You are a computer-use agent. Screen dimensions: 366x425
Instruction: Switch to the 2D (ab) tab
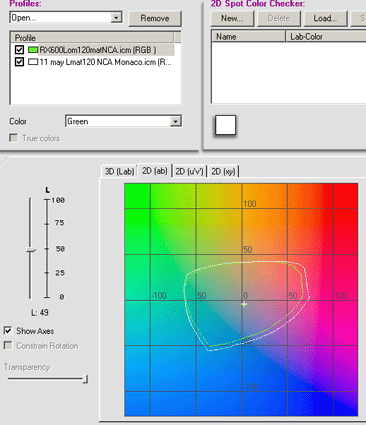point(155,171)
